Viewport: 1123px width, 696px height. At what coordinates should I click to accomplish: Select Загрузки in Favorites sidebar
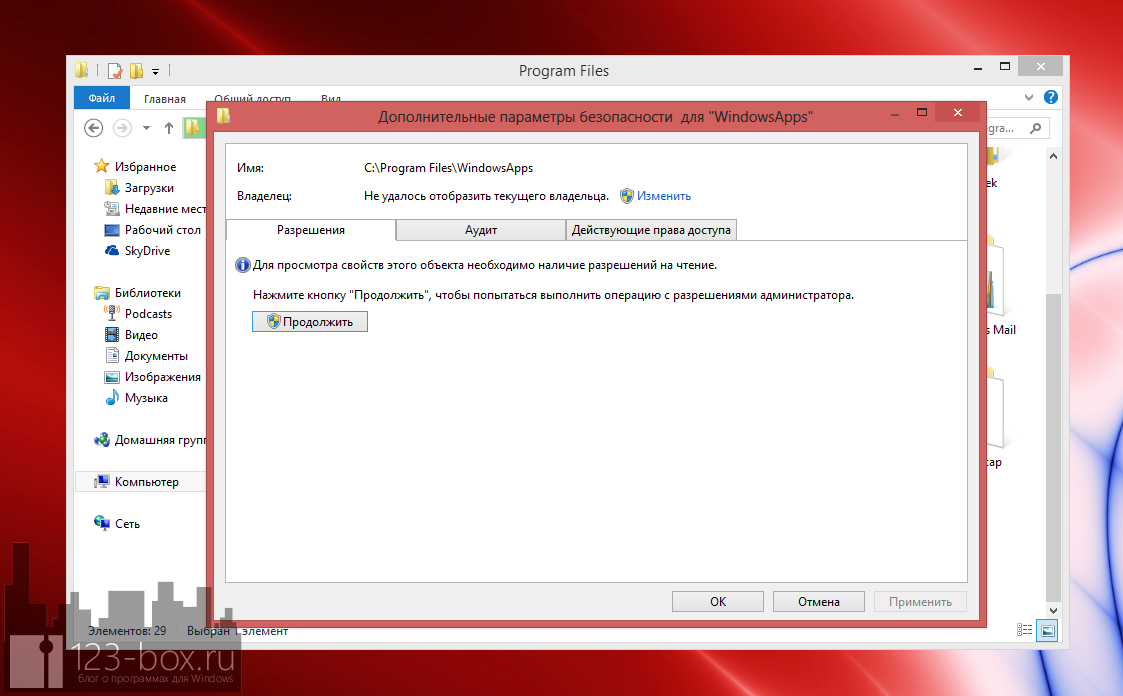[x=149, y=188]
